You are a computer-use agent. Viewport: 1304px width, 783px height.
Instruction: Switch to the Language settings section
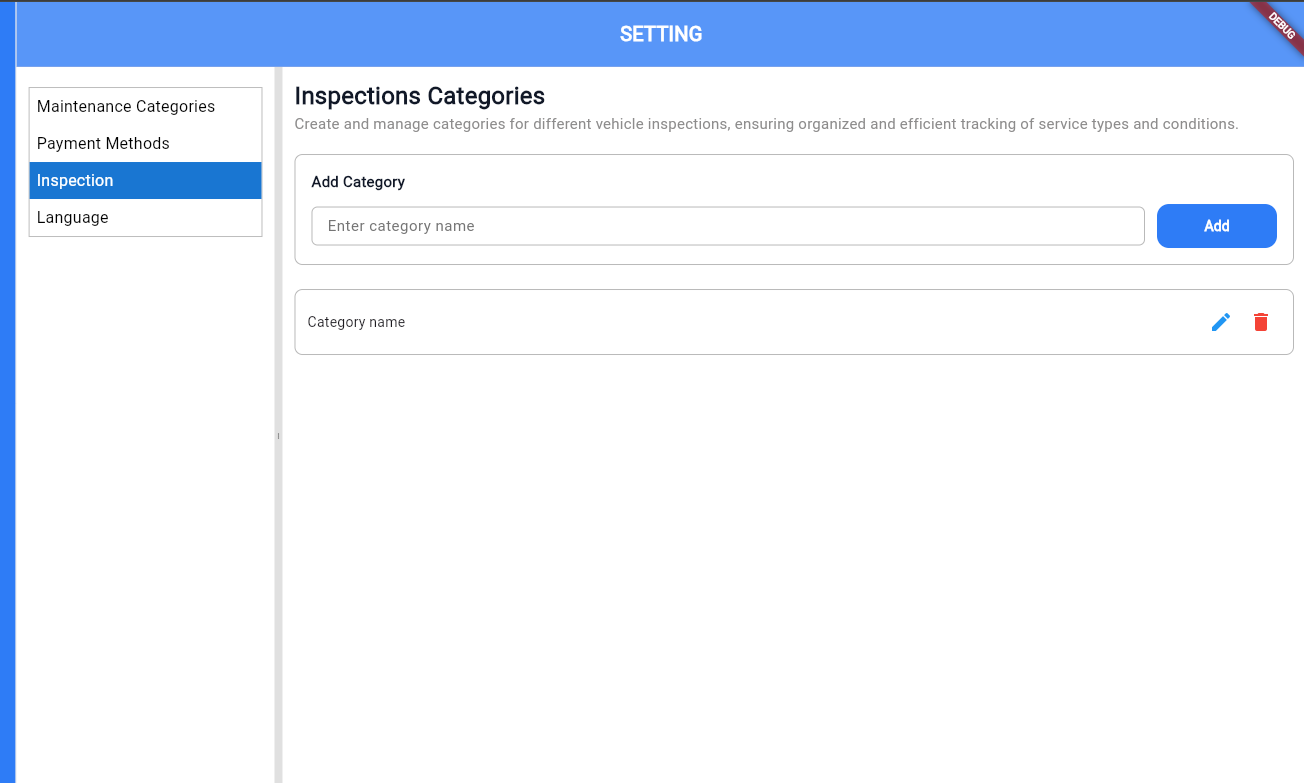coord(72,217)
